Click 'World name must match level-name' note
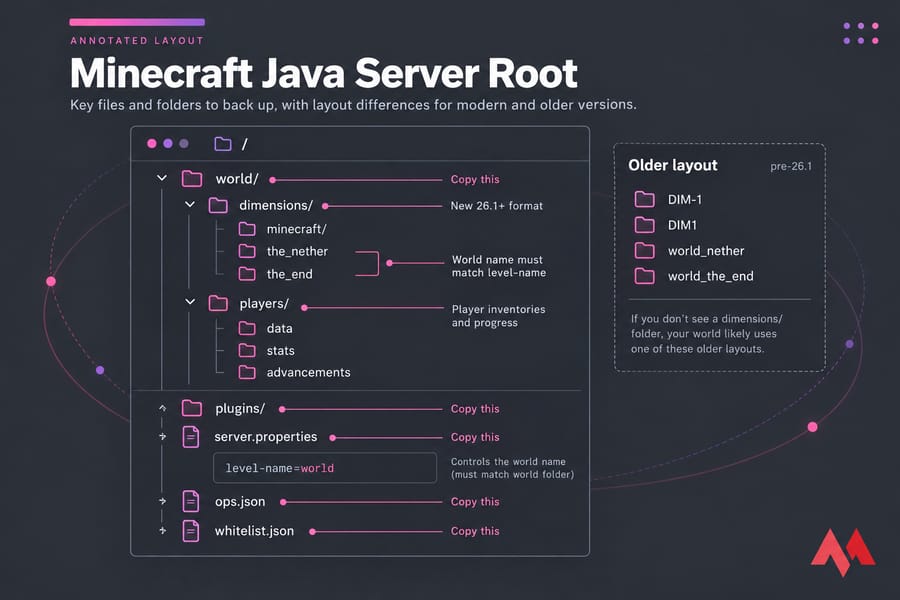Screen dimensions: 900x600 click(499, 266)
